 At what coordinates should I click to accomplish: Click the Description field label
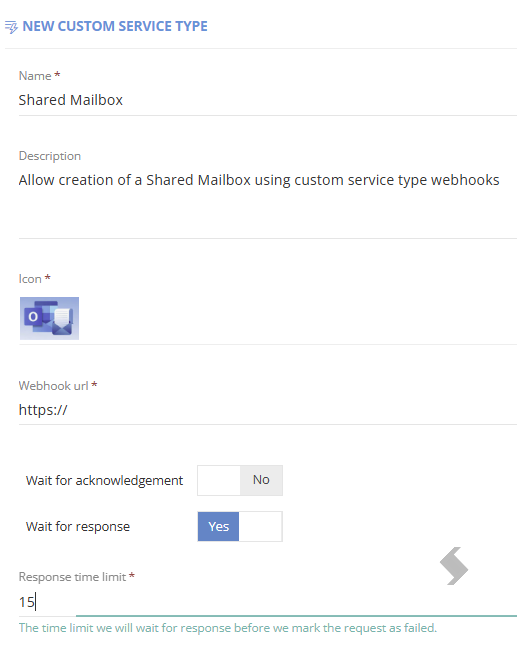pyautogui.click(x=50, y=156)
